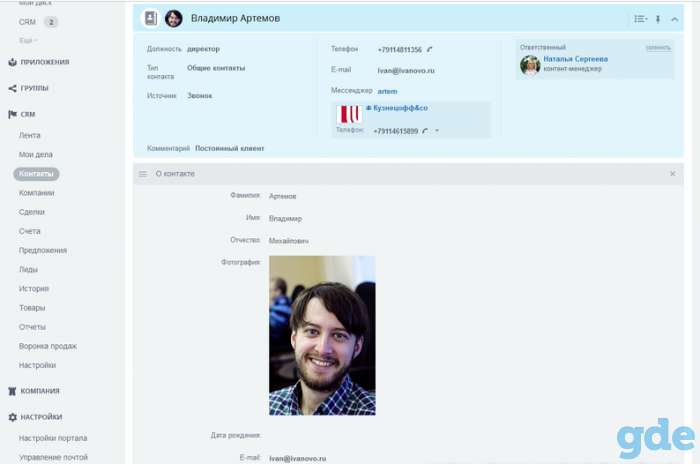Open Предложения in CRM menu
Screen dimensions: 700x464
(43, 251)
